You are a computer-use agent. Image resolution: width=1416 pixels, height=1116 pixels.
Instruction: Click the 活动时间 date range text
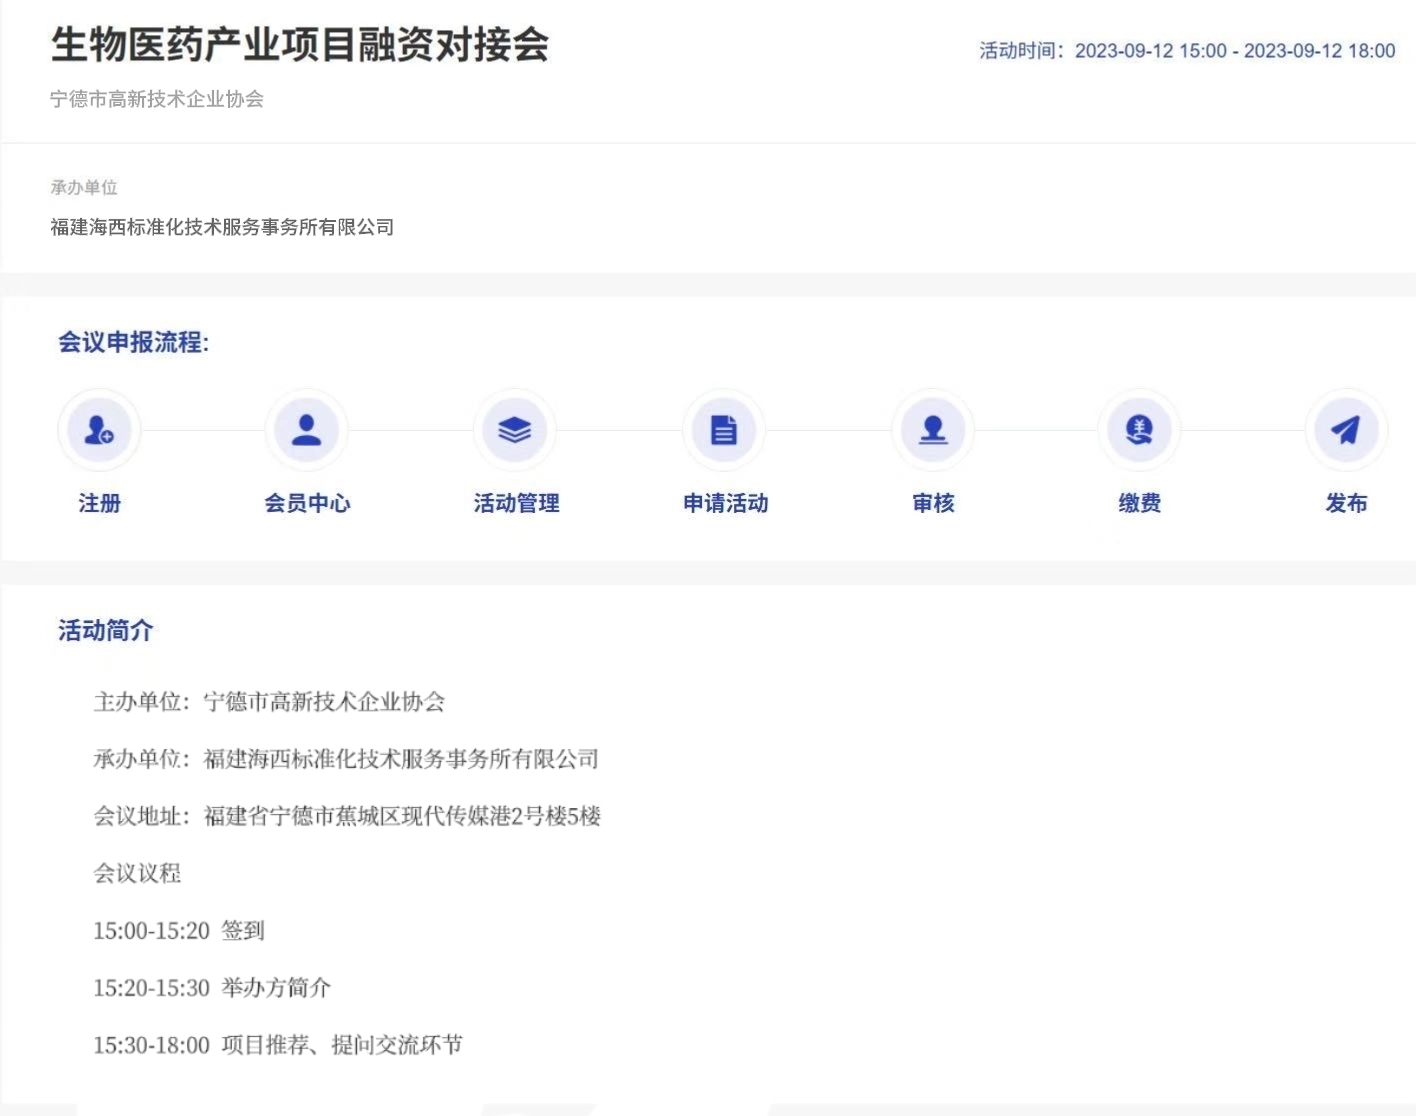[1187, 51]
